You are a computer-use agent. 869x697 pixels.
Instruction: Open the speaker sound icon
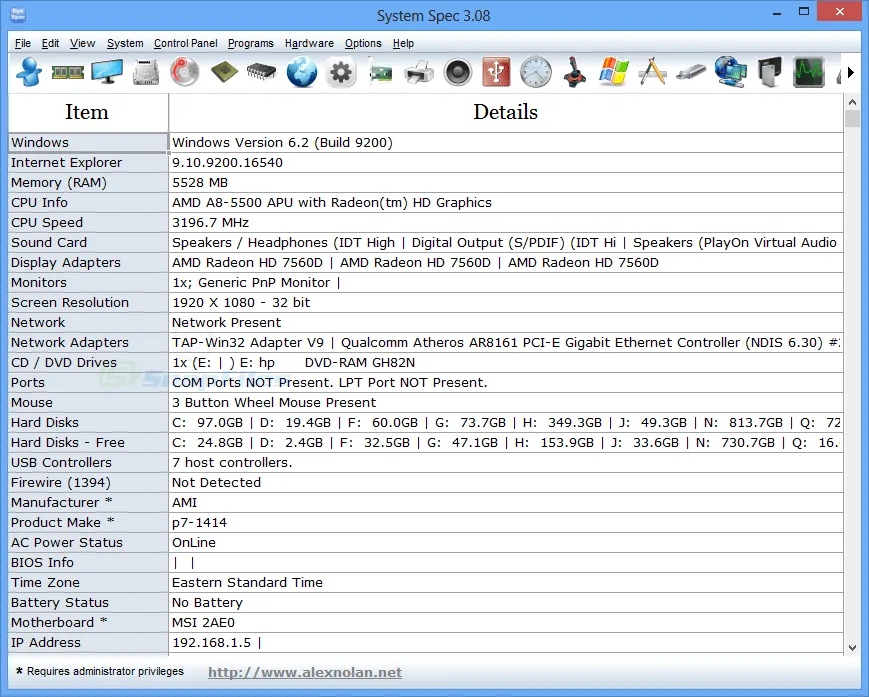tap(458, 72)
